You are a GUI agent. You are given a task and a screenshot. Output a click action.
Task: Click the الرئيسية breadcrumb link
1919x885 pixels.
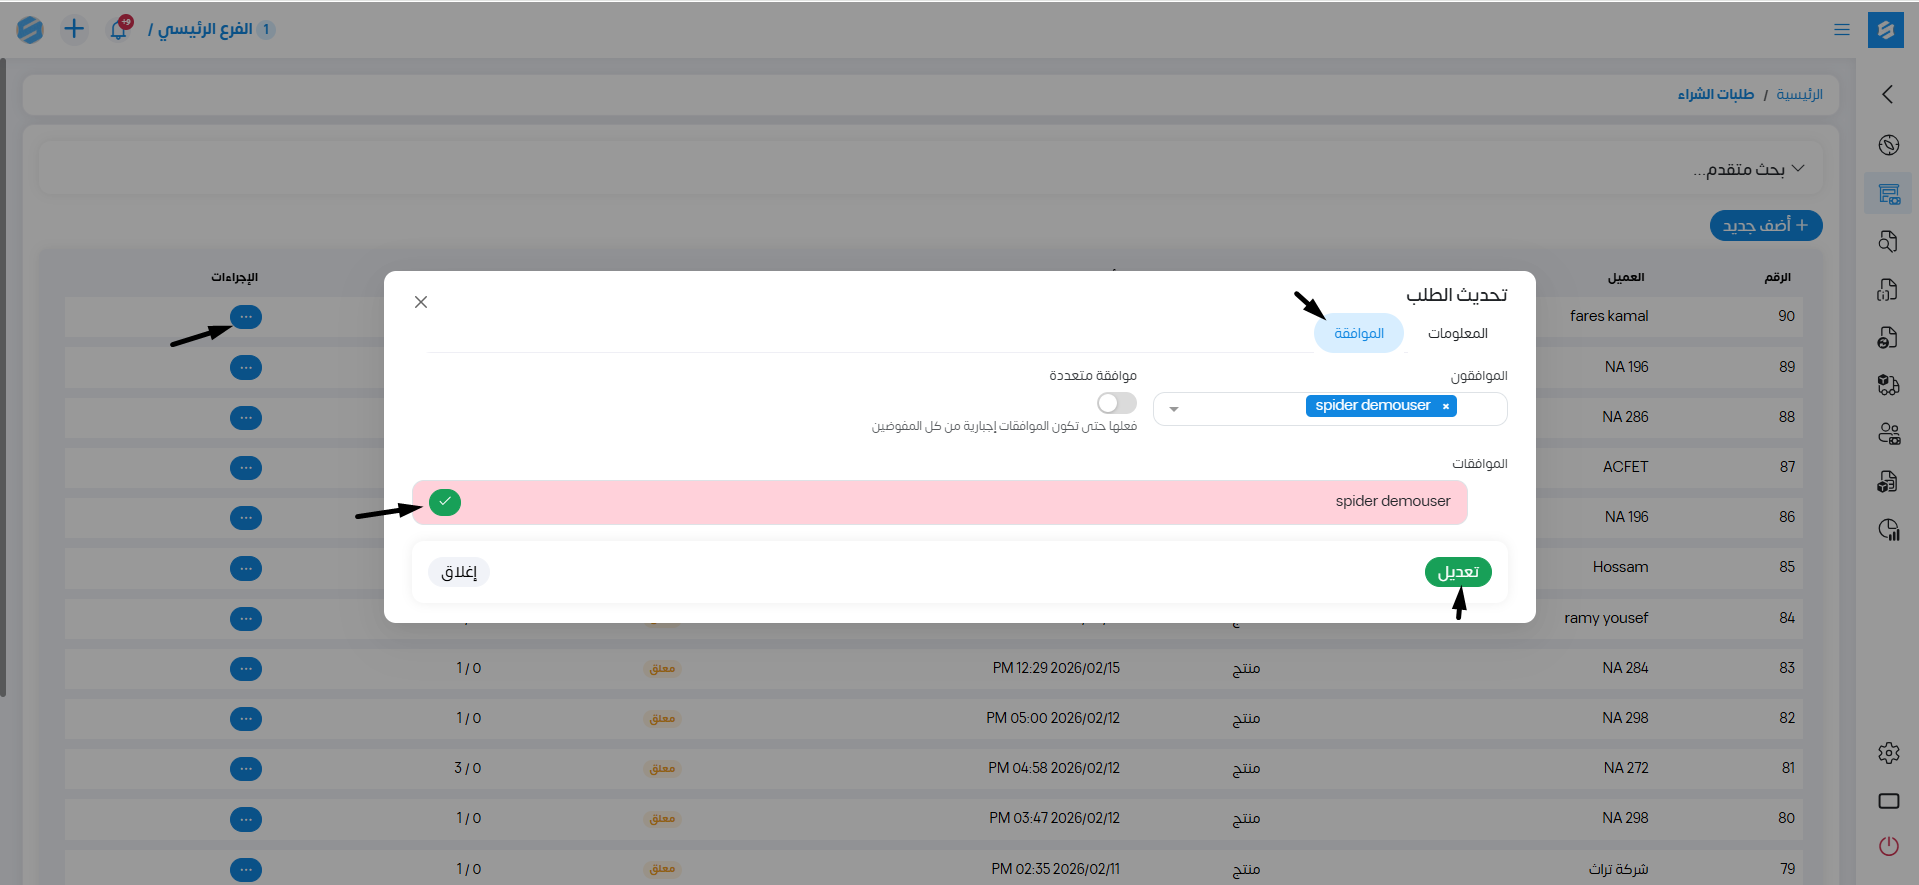click(1799, 94)
